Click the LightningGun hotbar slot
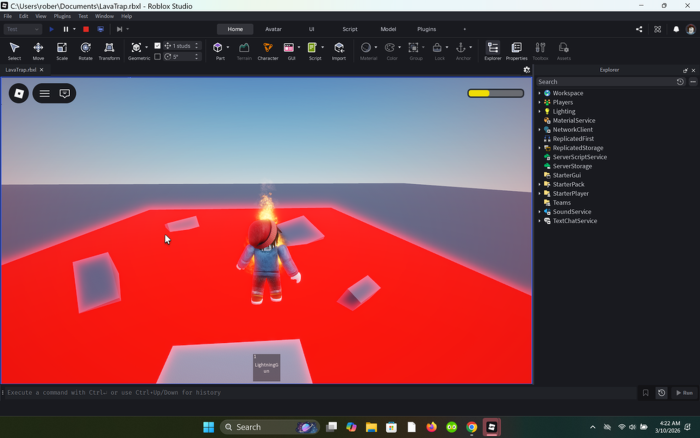This screenshot has width=700, height=438. [267, 367]
